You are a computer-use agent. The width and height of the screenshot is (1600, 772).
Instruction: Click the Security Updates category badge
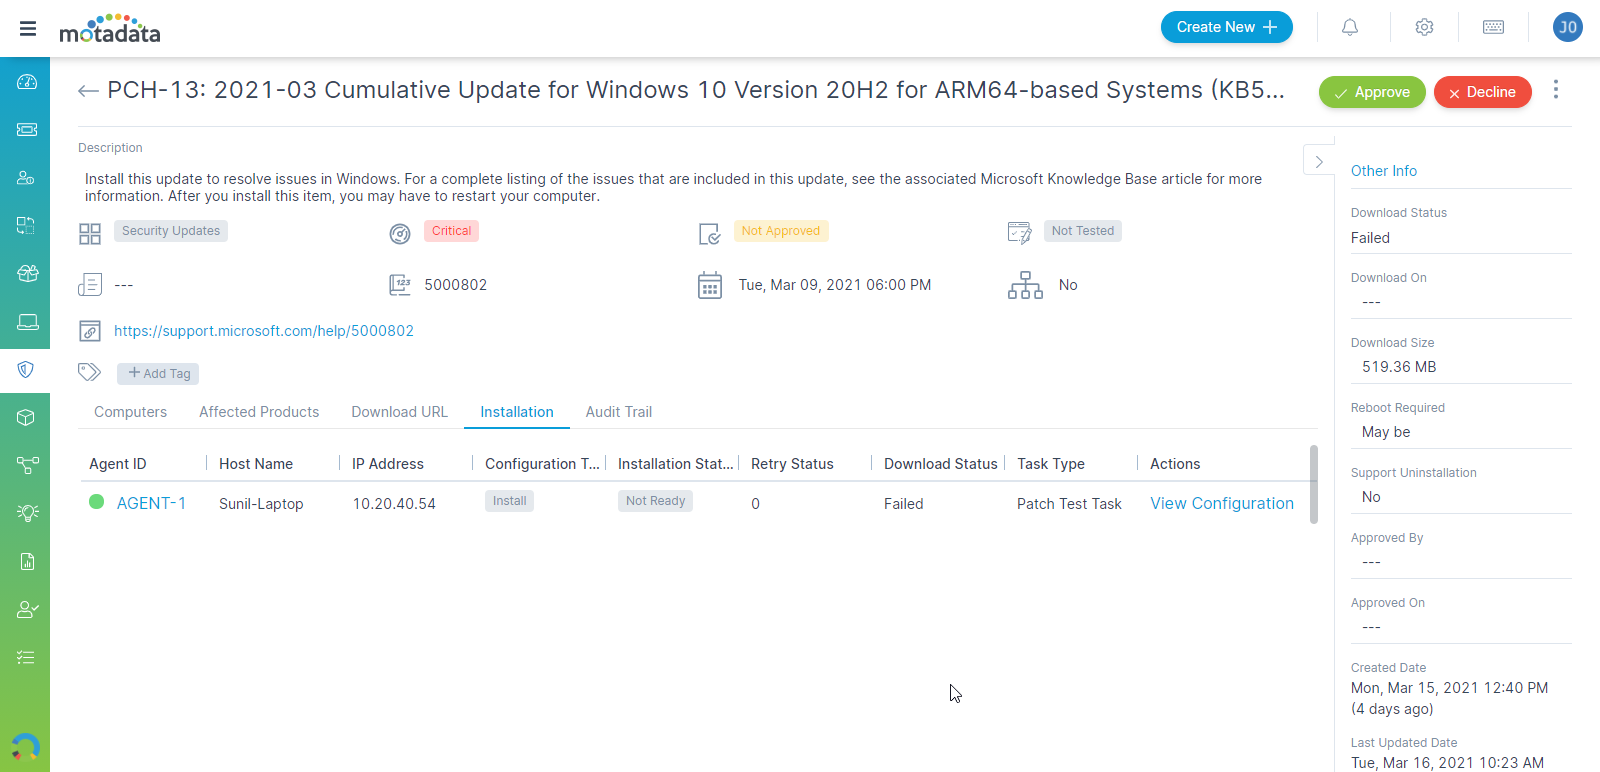[x=171, y=231]
